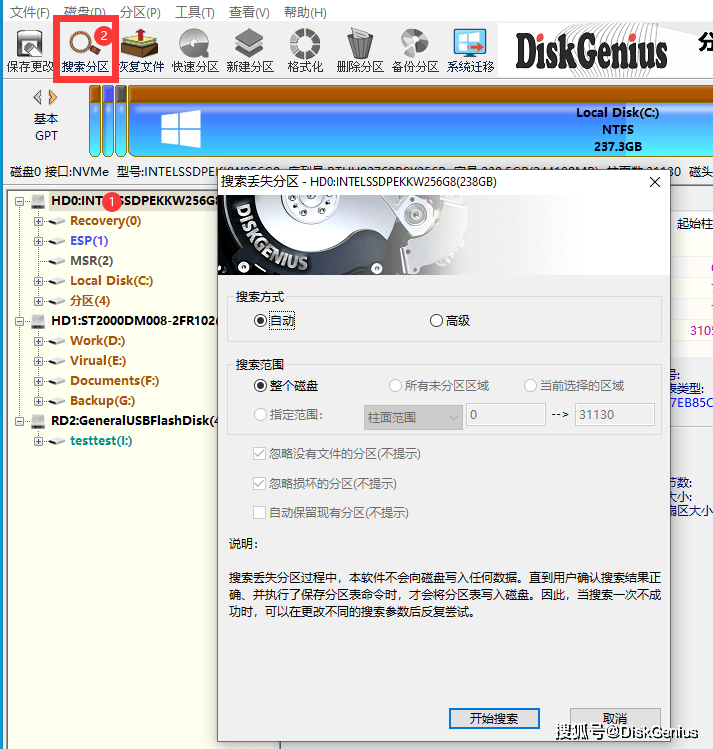The width and height of the screenshot is (713, 749).
Task: Click the Windows logo on disk map
Action: 181,128
